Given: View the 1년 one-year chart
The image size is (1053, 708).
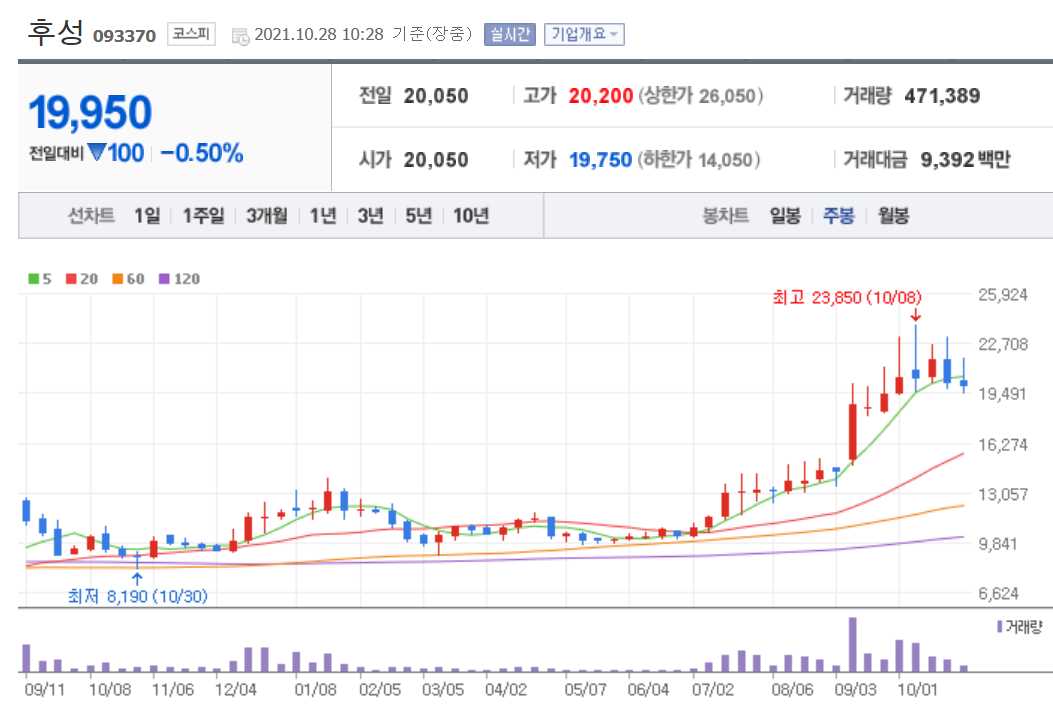Looking at the screenshot, I should click(321, 215).
